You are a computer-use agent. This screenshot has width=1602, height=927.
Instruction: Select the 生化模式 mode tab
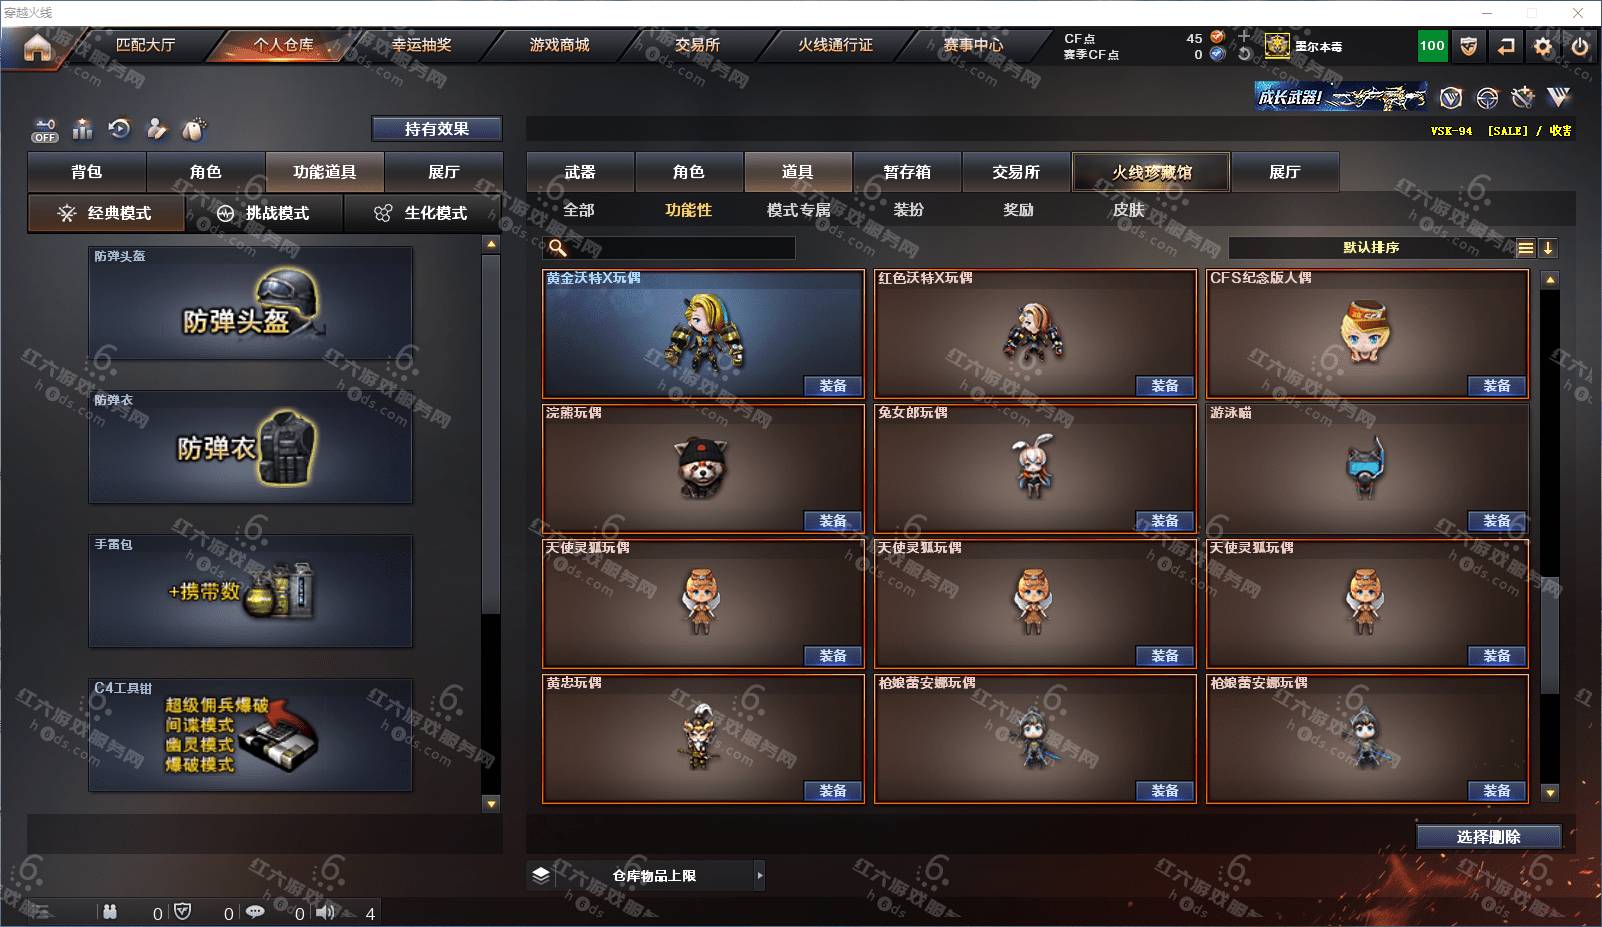422,213
